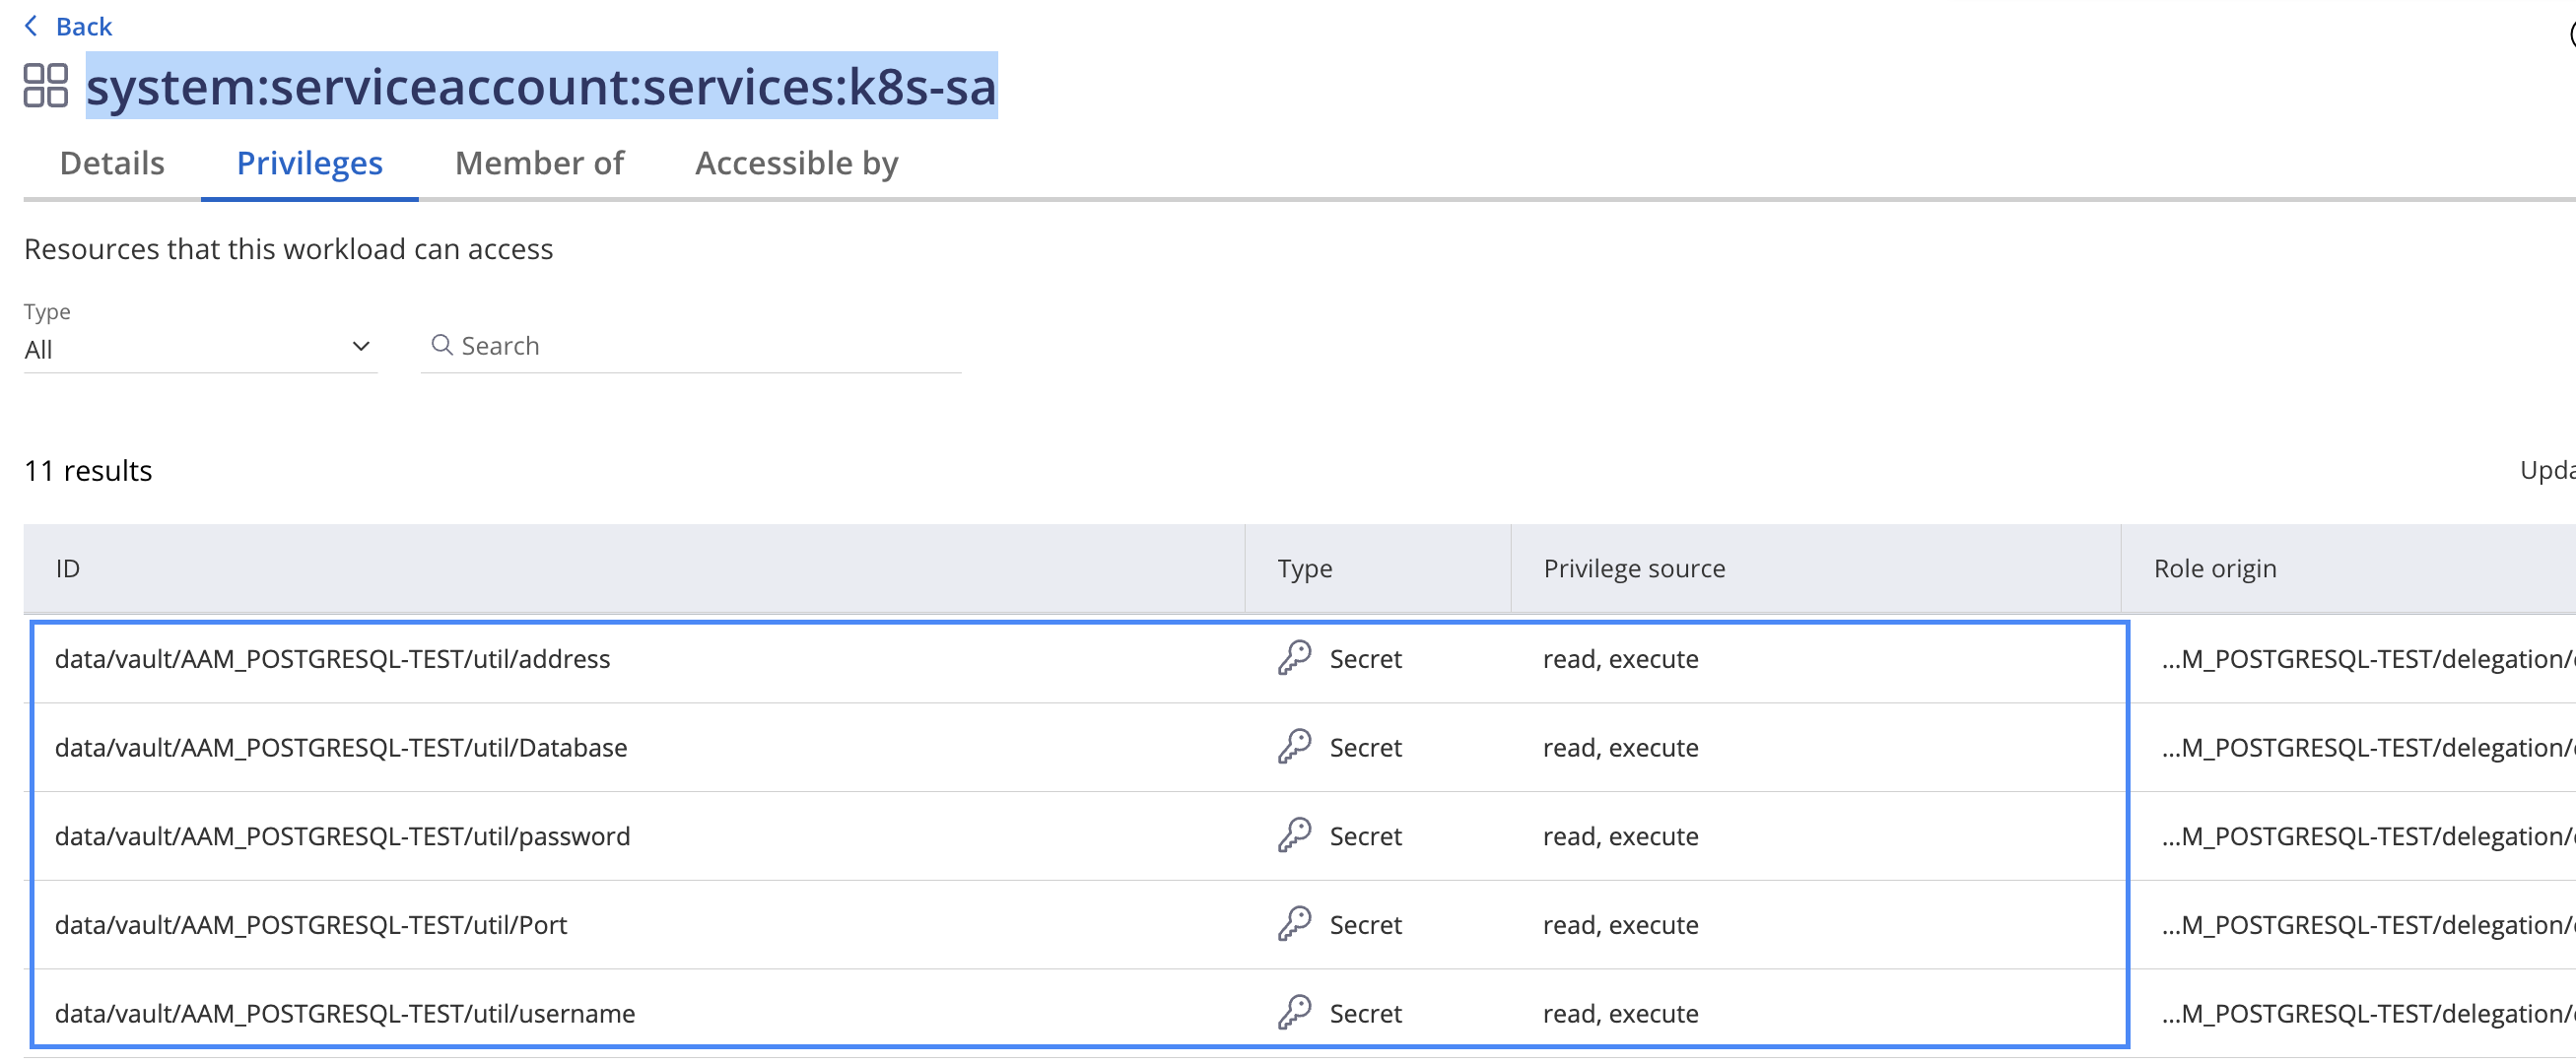Click the key icon in the util/password row
The image size is (2576, 1064).
[x=1294, y=836]
